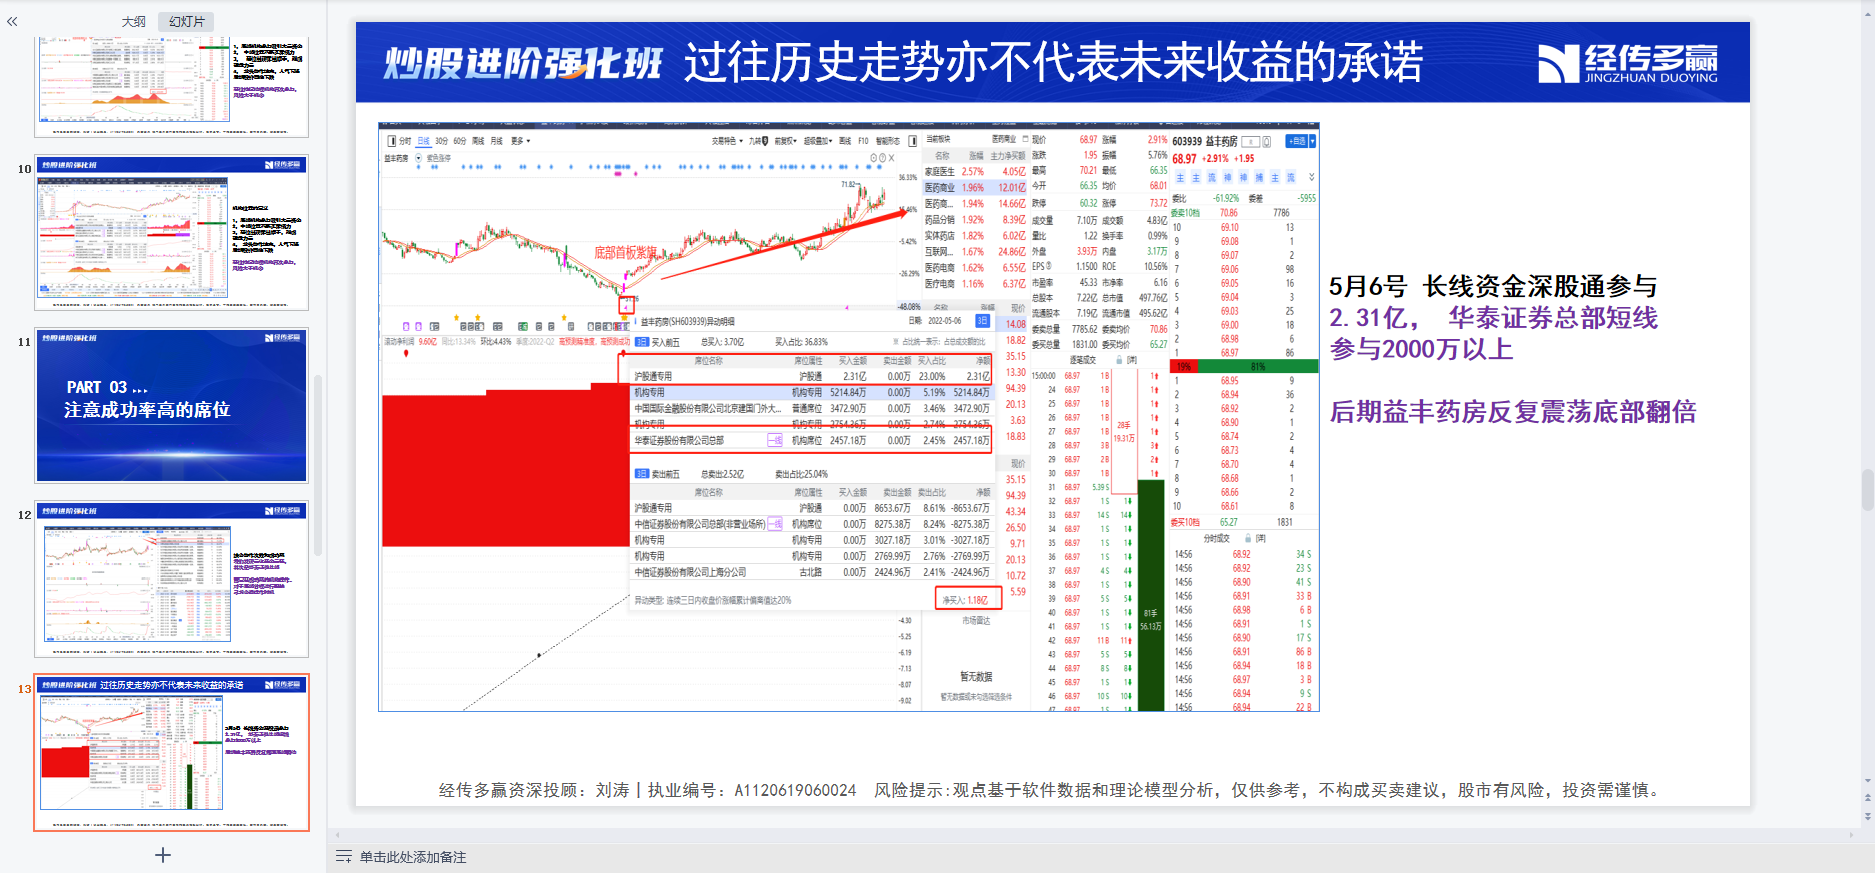The width and height of the screenshot is (1875, 873).
Task: Click the thumbnail panel scrollbar
Action: click(x=318, y=465)
